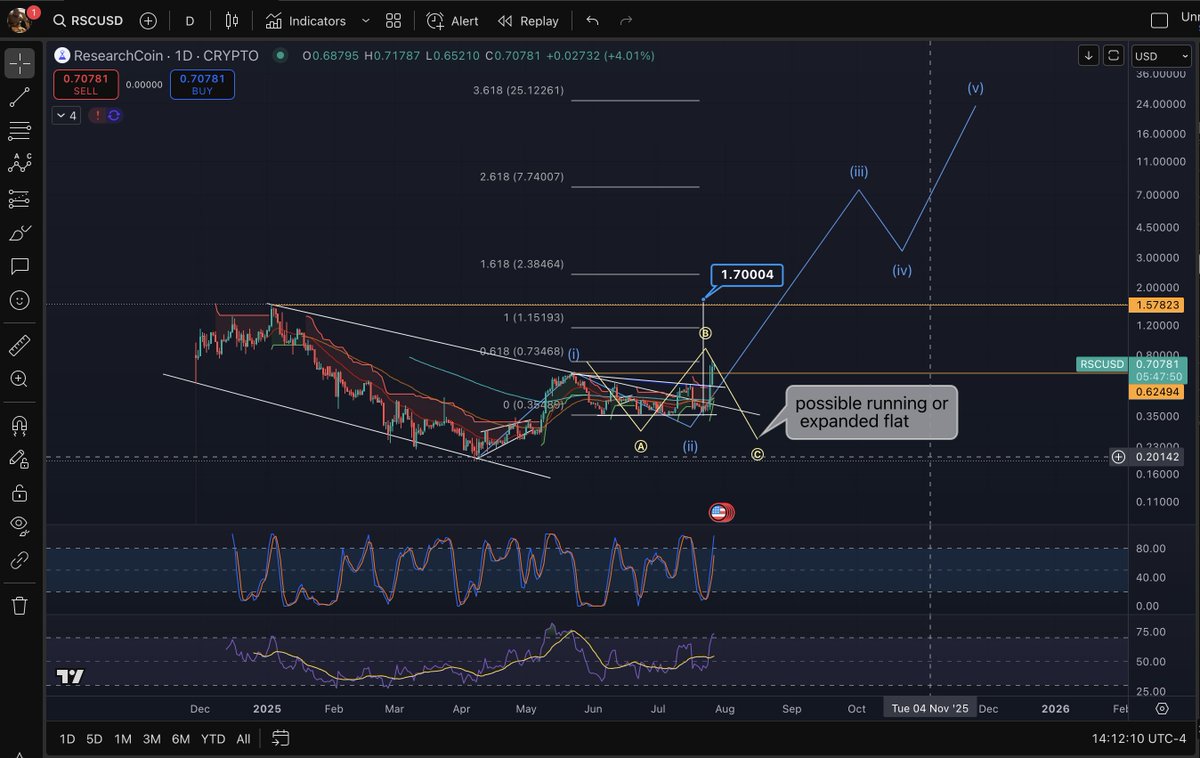Screen dimensions: 1200x758
Task: Open the chart settings gear icon
Action: point(1162,708)
